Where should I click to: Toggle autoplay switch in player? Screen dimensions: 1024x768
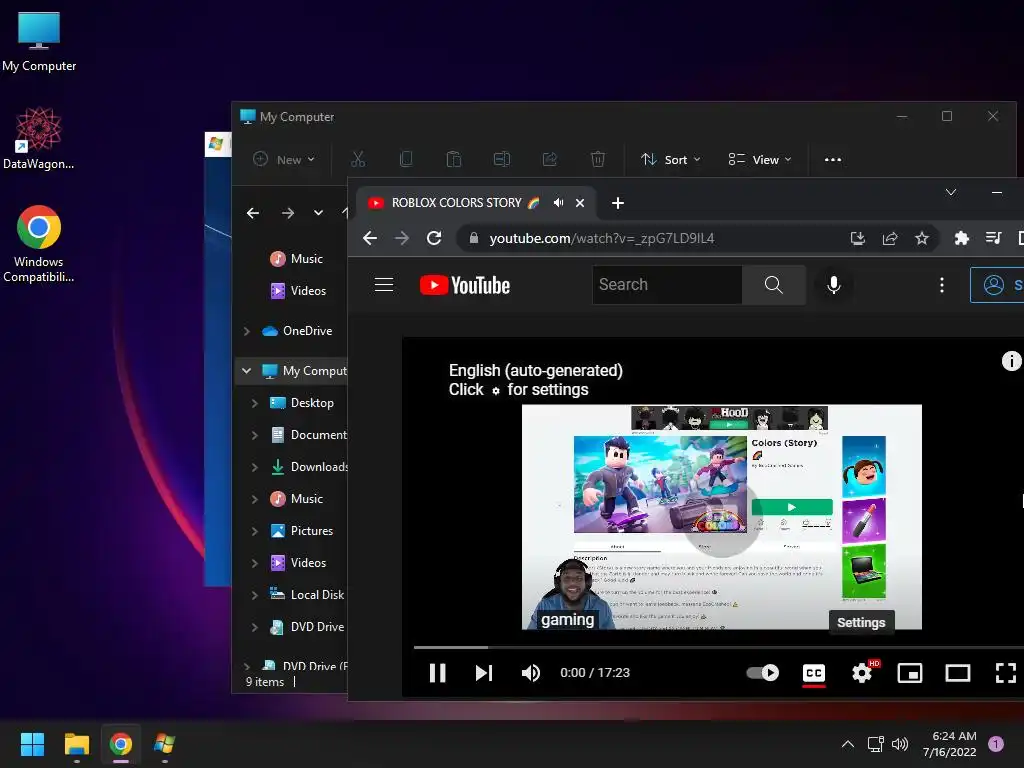click(762, 673)
